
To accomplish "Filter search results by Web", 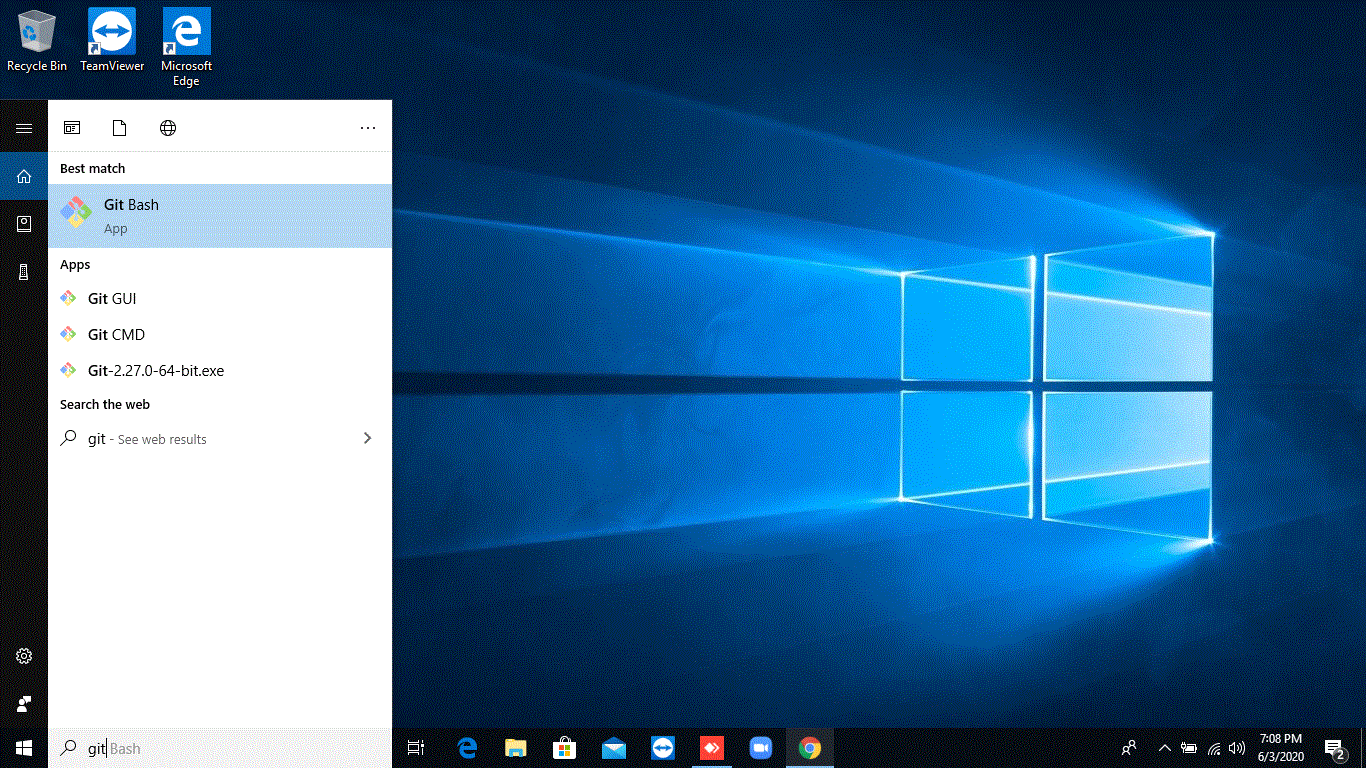I will (168, 128).
